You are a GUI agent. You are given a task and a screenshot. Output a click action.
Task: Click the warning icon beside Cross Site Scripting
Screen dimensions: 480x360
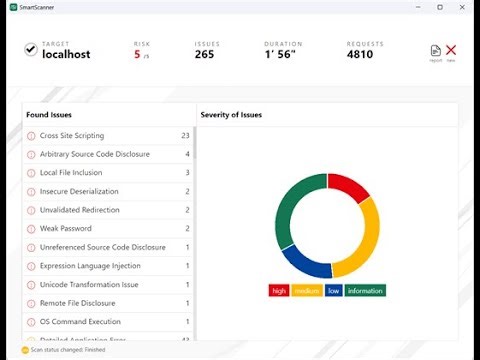tap(31, 136)
